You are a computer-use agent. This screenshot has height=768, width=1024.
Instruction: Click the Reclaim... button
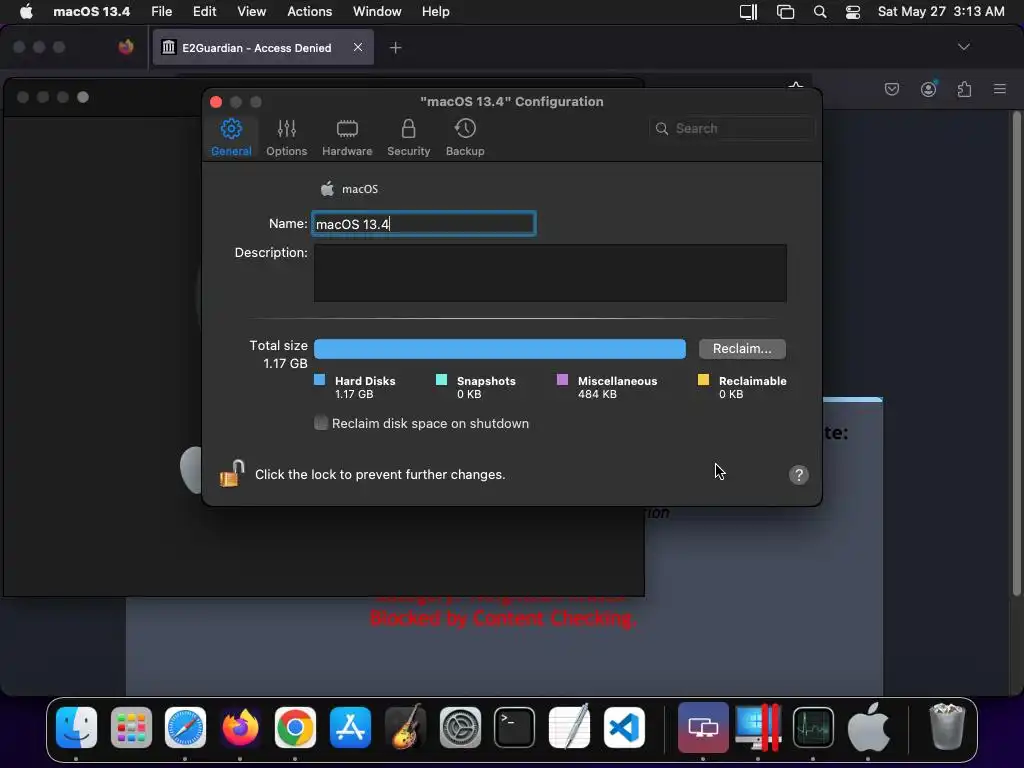742,349
